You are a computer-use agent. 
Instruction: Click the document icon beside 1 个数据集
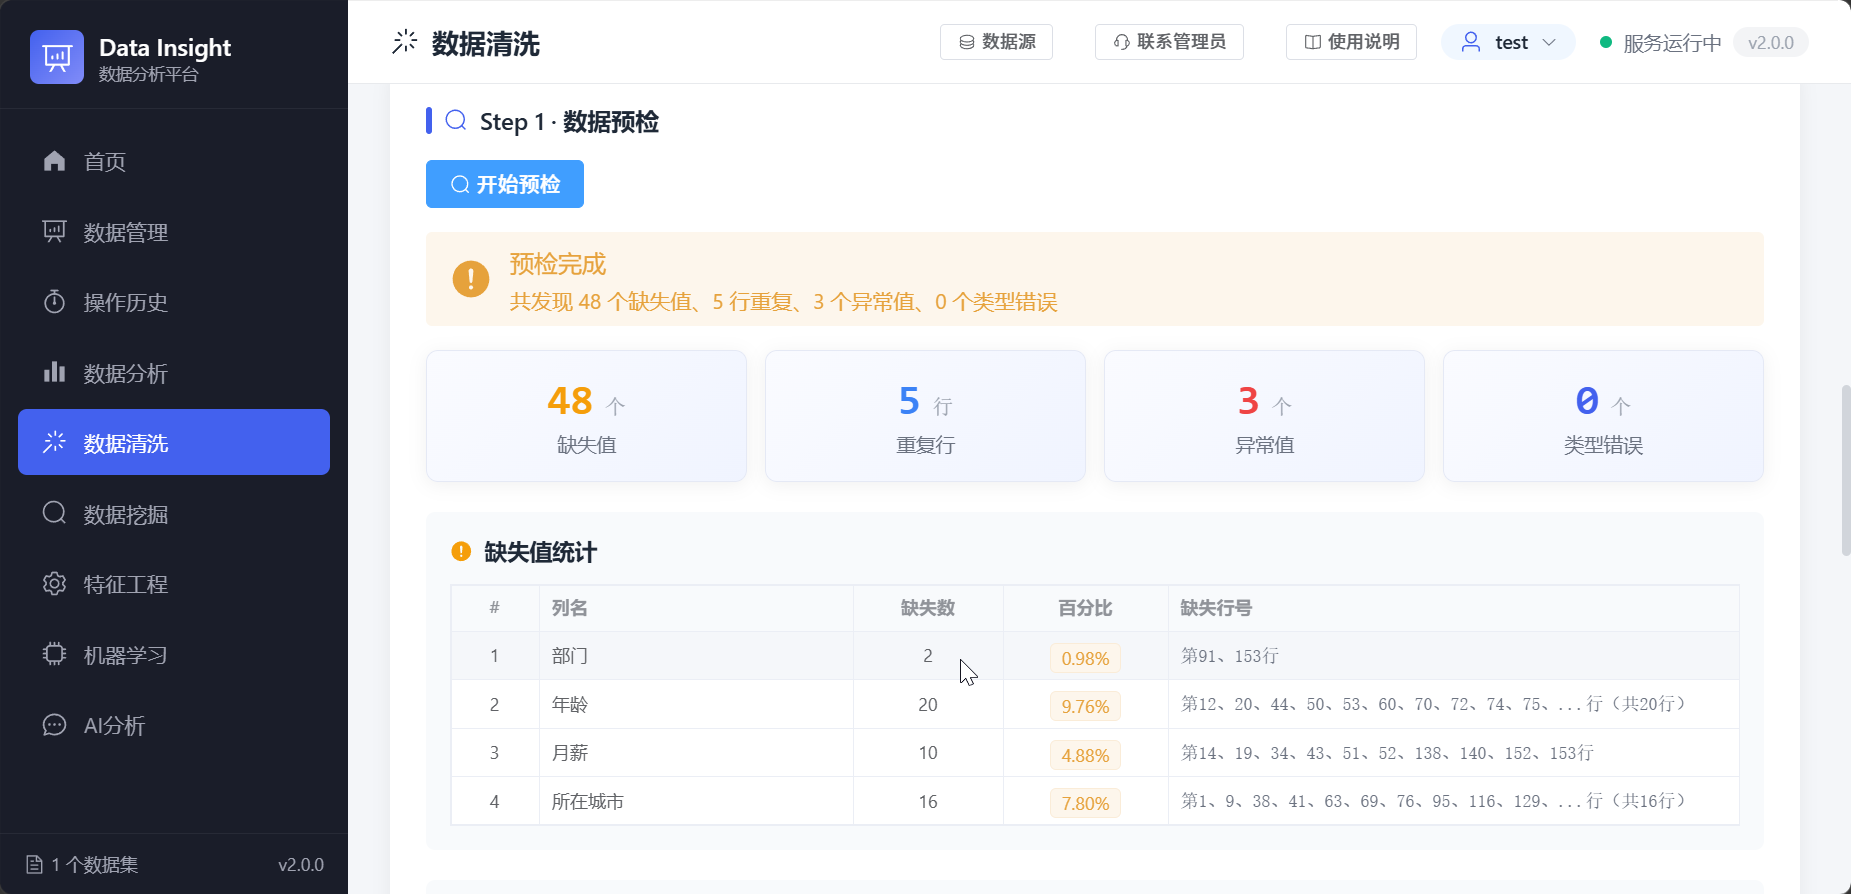pyautogui.click(x=35, y=865)
